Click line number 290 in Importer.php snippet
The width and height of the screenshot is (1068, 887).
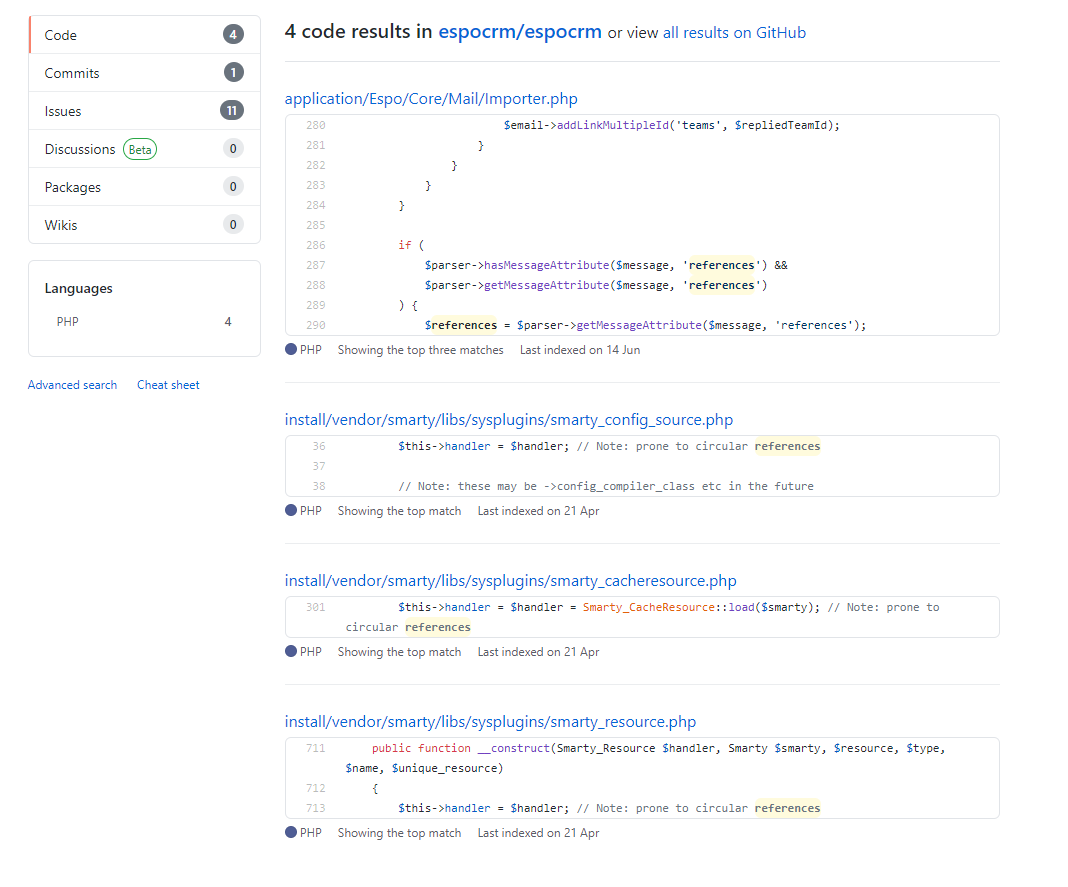315,325
